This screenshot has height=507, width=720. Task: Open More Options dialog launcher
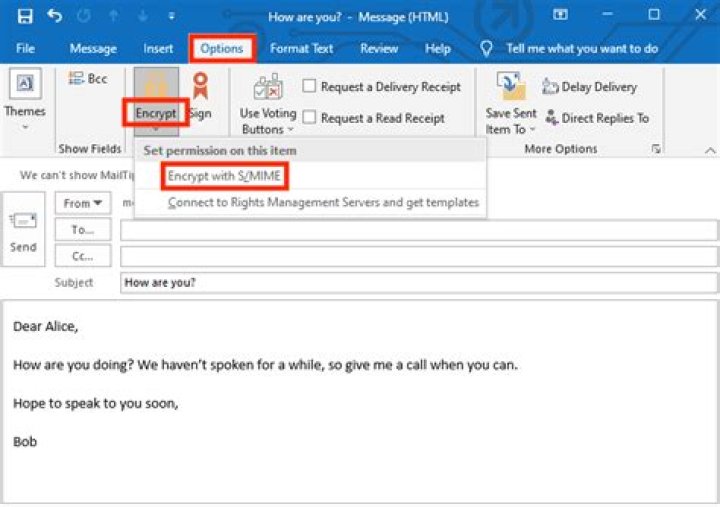656,149
